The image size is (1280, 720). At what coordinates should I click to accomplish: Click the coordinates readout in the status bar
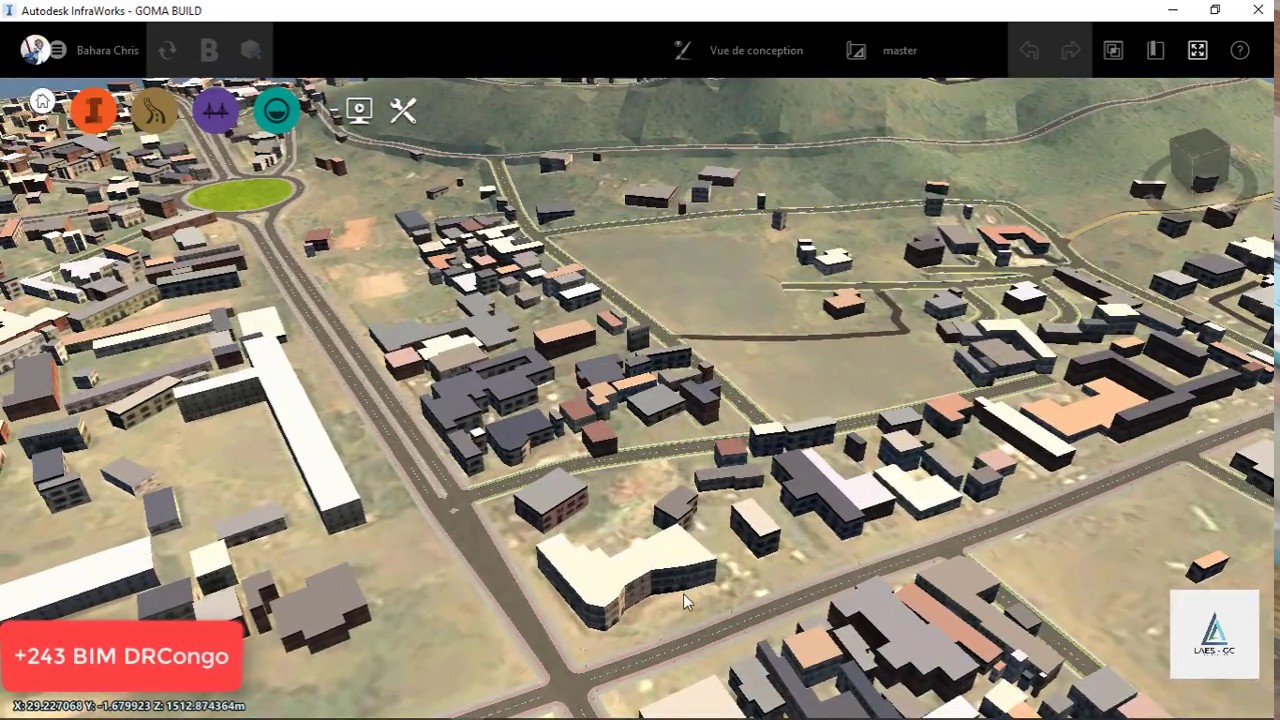coord(128,706)
